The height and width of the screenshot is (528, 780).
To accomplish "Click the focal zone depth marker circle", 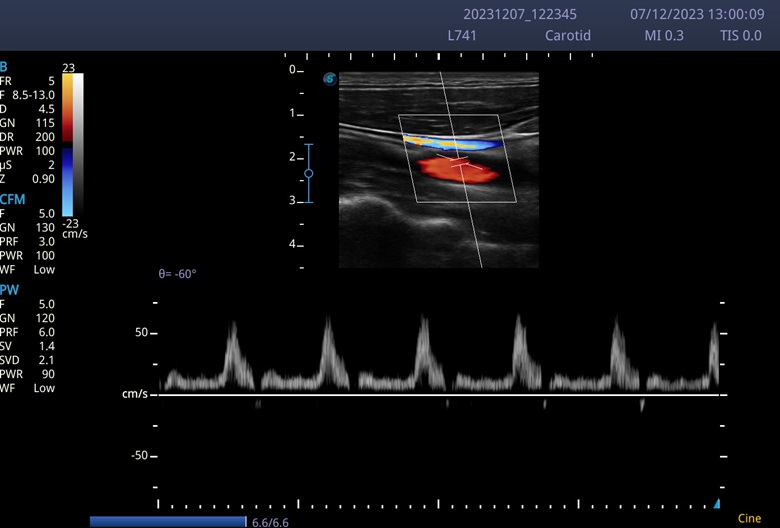I will pos(308,173).
